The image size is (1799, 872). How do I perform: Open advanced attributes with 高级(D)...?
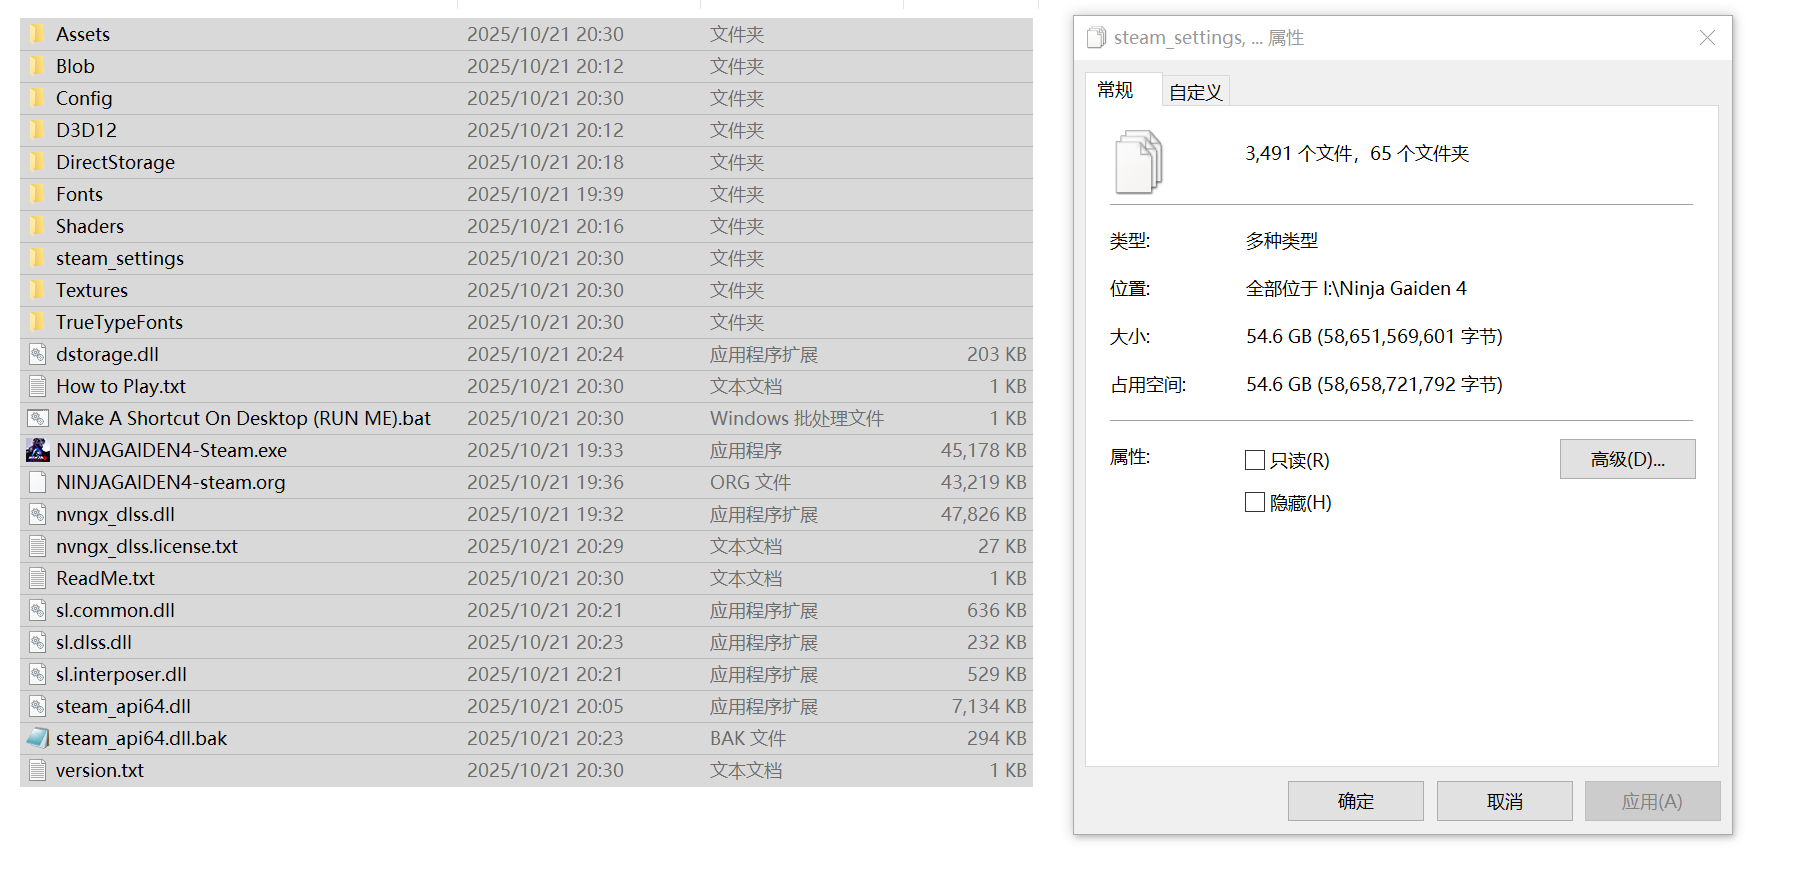tap(1627, 459)
